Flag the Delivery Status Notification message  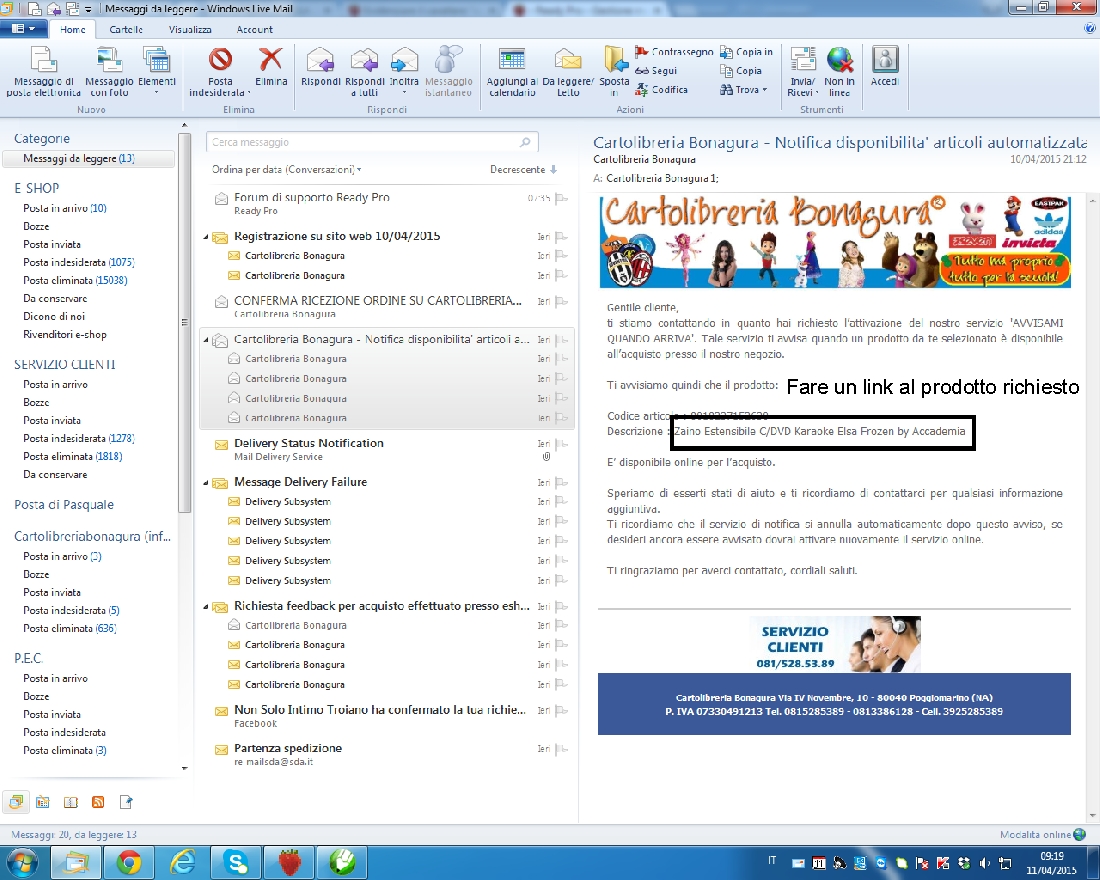tap(561, 444)
